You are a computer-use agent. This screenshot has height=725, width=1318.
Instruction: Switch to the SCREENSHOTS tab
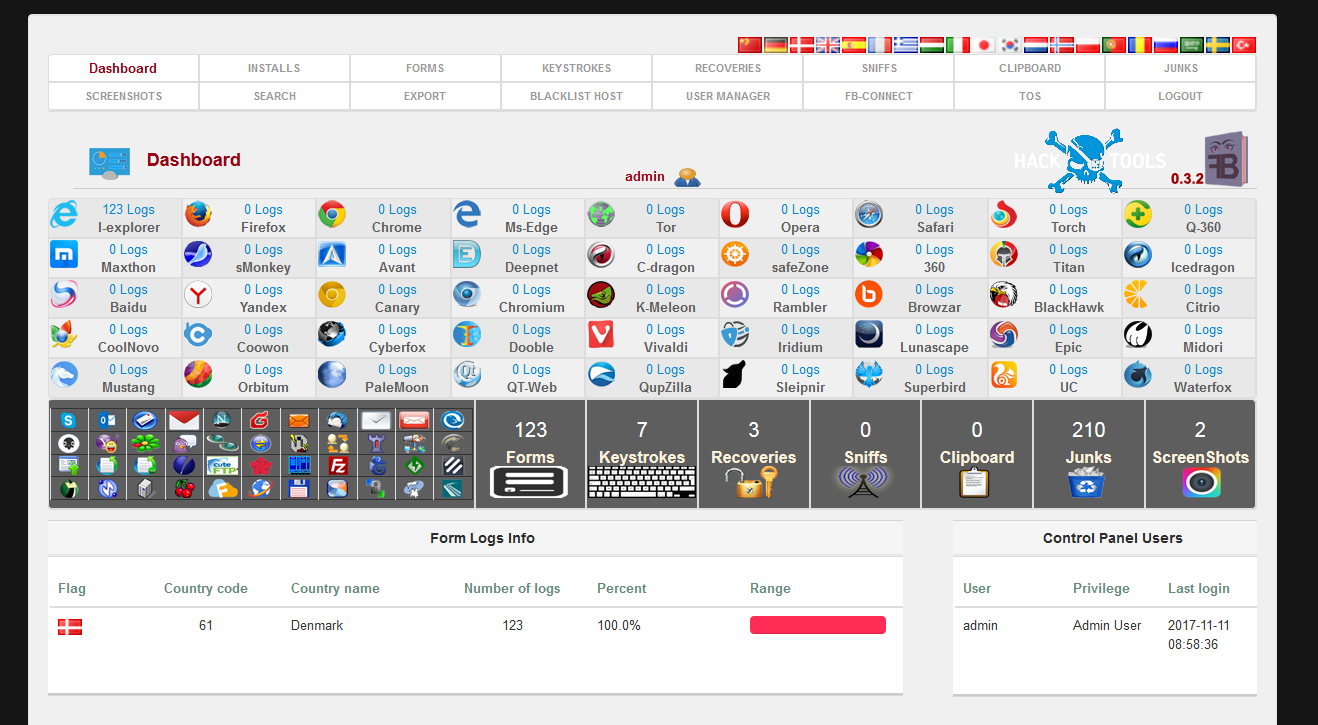click(x=123, y=96)
